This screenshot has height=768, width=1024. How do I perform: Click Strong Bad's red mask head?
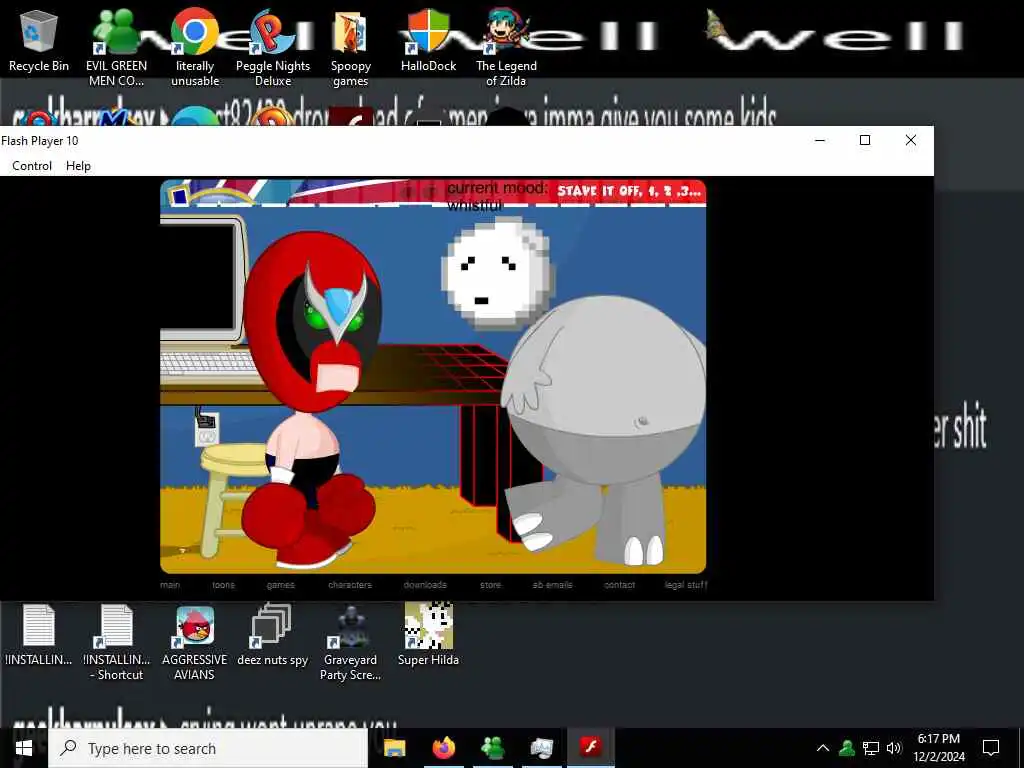coord(312,321)
